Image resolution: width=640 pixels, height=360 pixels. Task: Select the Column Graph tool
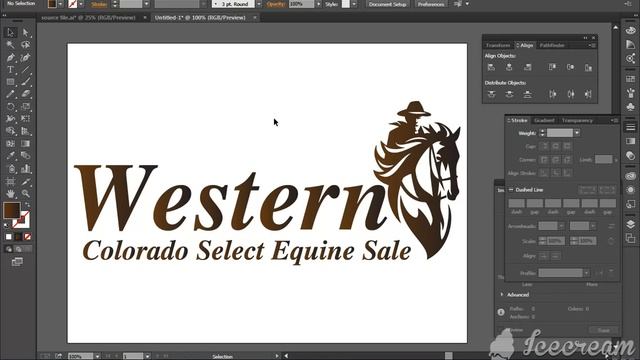coord(26,169)
